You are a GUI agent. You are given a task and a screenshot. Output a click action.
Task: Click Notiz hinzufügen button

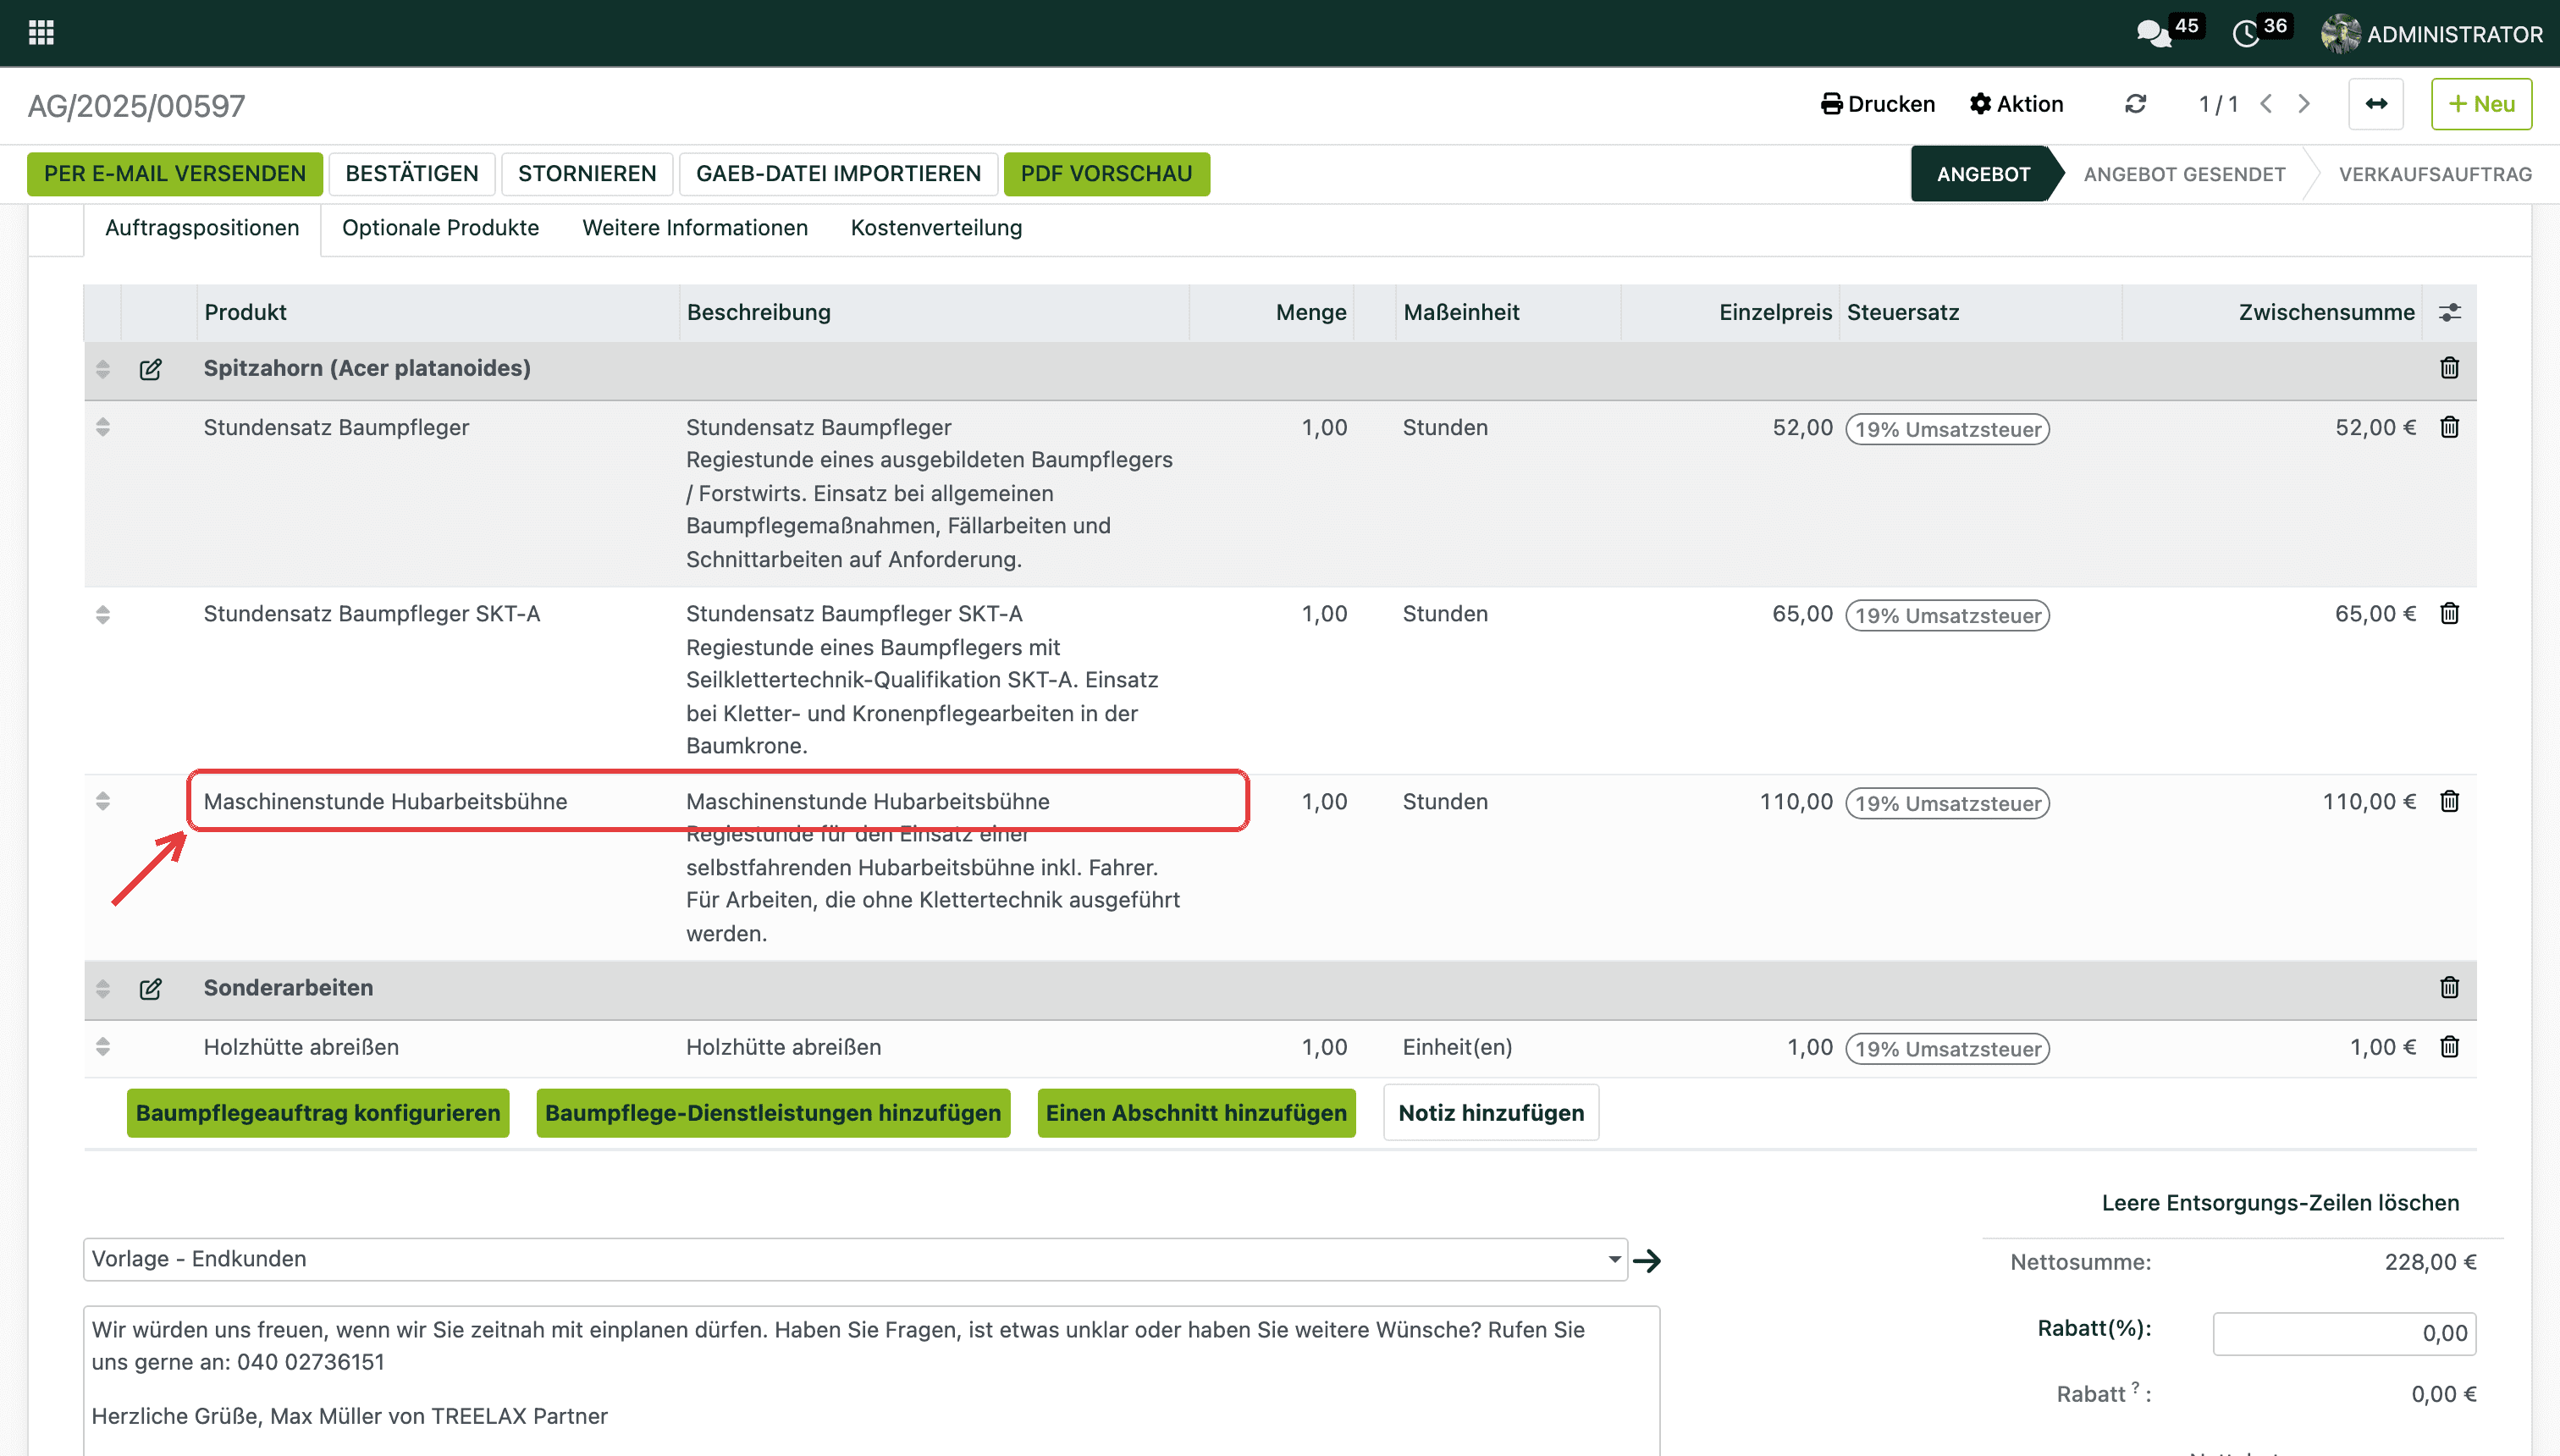pos(1491,1113)
